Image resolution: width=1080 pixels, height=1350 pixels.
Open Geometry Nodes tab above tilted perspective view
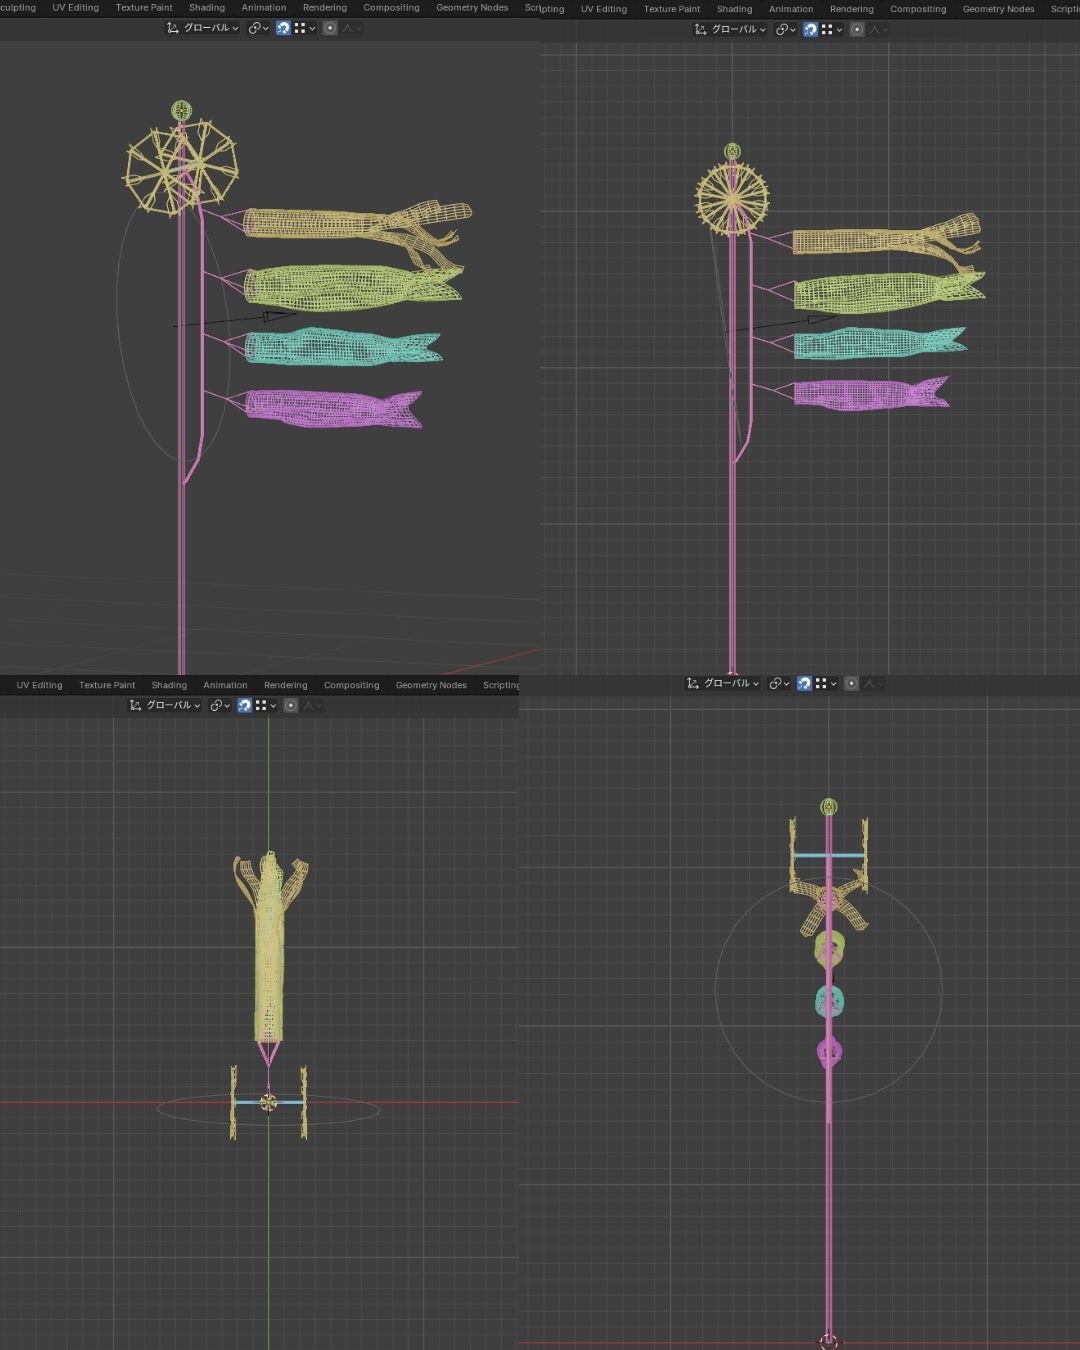click(472, 7)
